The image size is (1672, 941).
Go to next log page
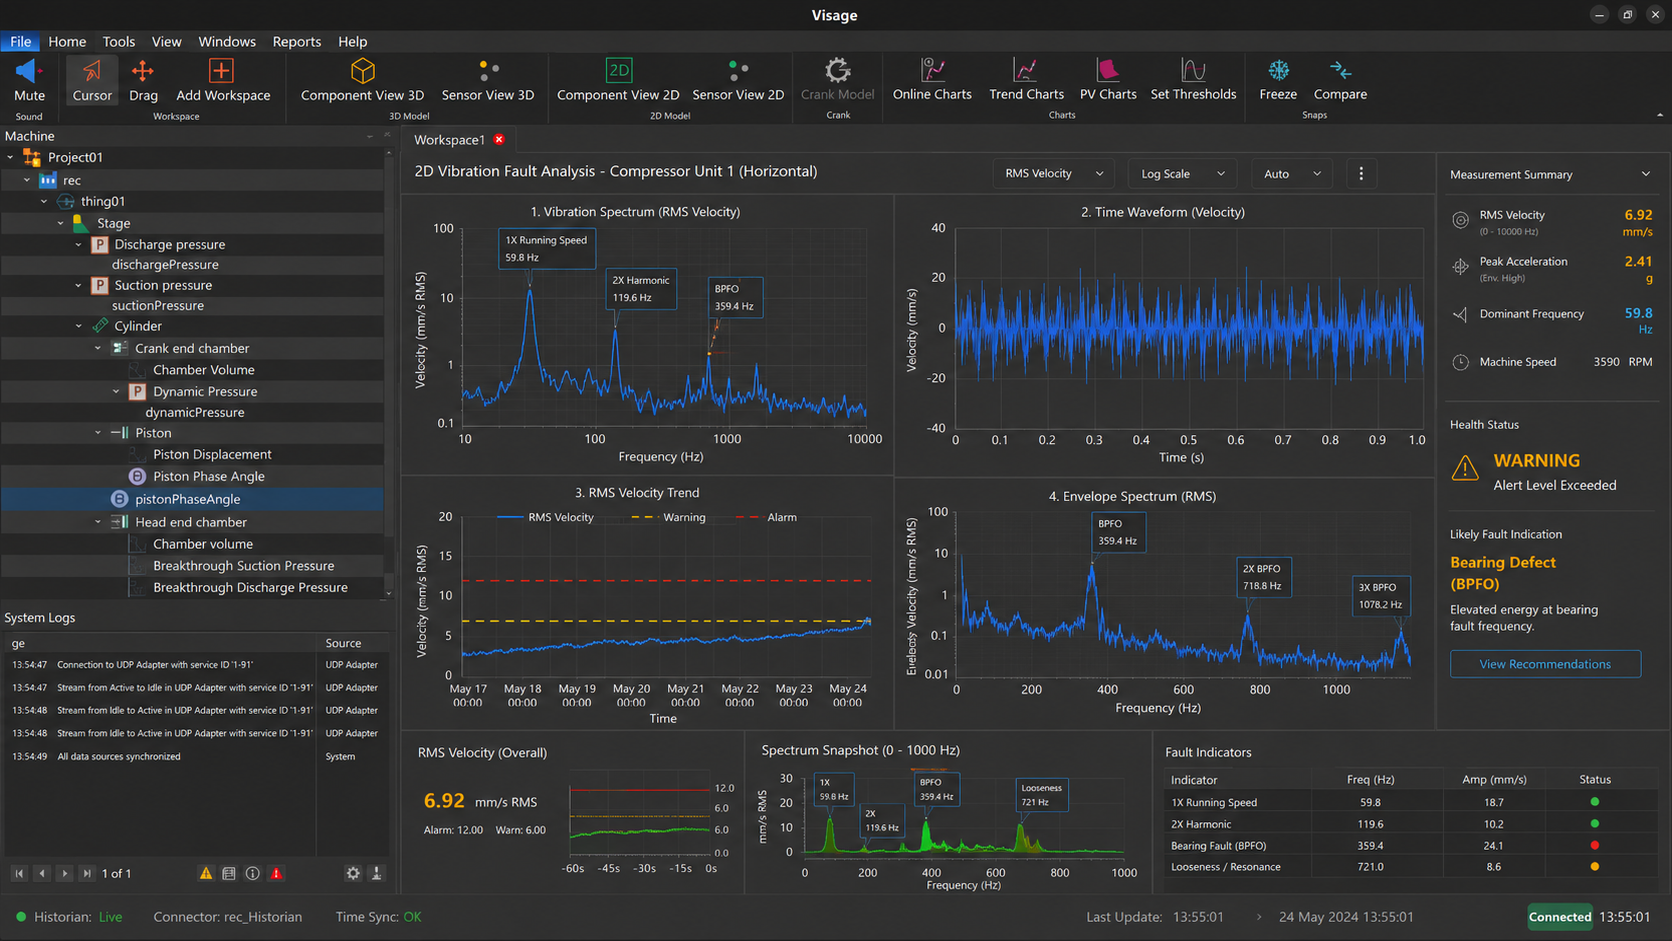65,873
